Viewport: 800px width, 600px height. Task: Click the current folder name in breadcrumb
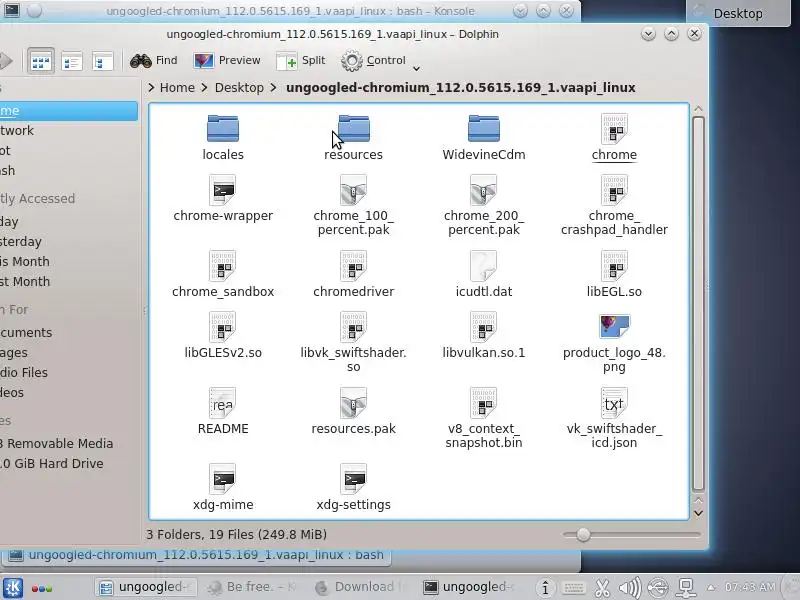point(461,88)
